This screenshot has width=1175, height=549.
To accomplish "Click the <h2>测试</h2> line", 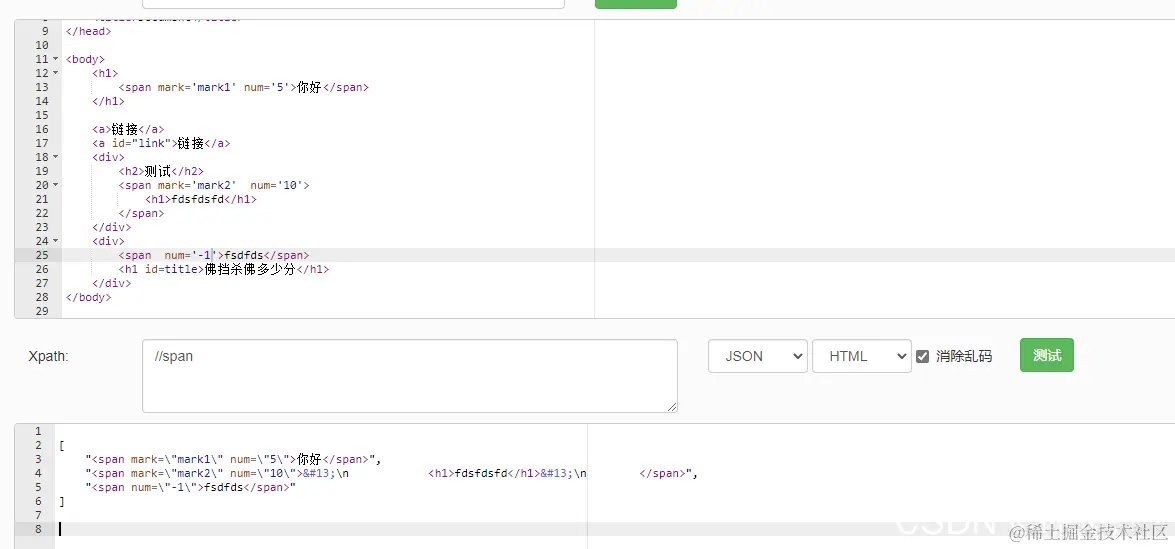I will [161, 172].
